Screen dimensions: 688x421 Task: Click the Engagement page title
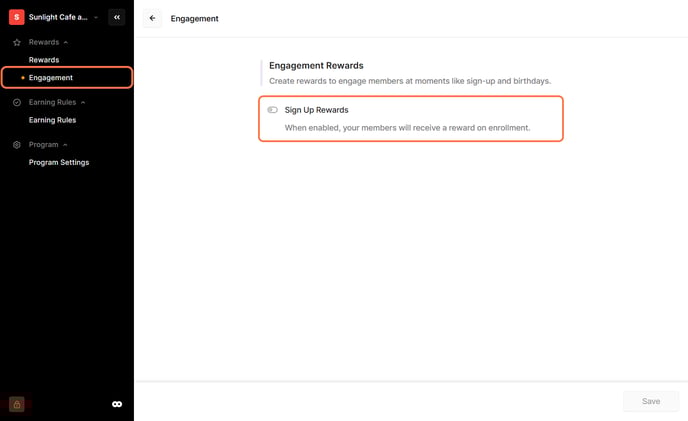point(194,18)
